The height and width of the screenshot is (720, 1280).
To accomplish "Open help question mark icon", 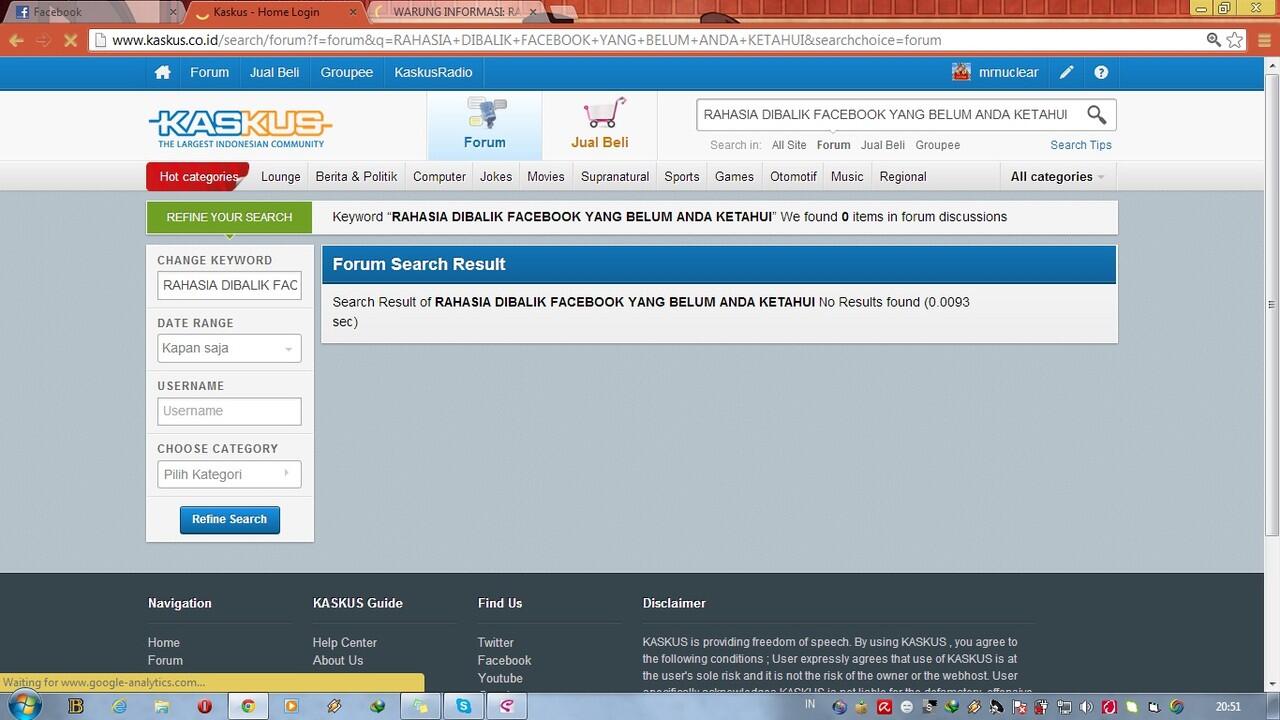I will [x=1101, y=72].
